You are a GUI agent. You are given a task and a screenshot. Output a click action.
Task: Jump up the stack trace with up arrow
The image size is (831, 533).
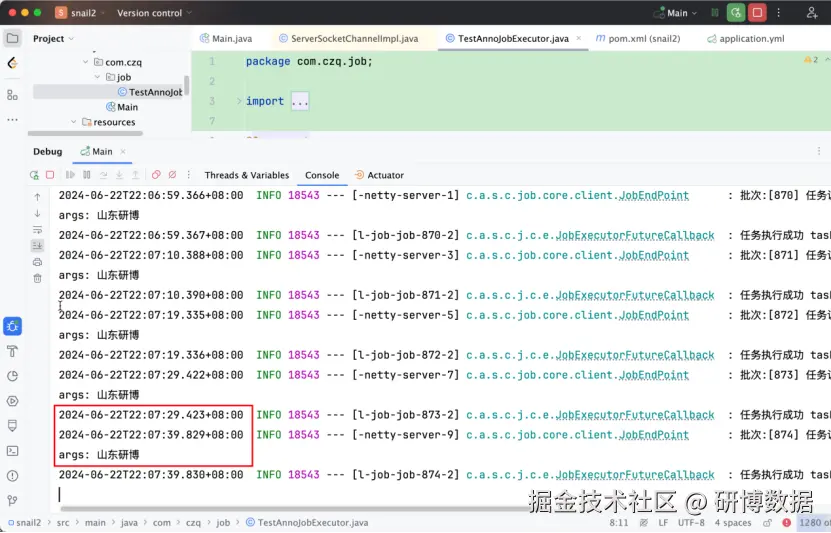[x=37, y=197]
